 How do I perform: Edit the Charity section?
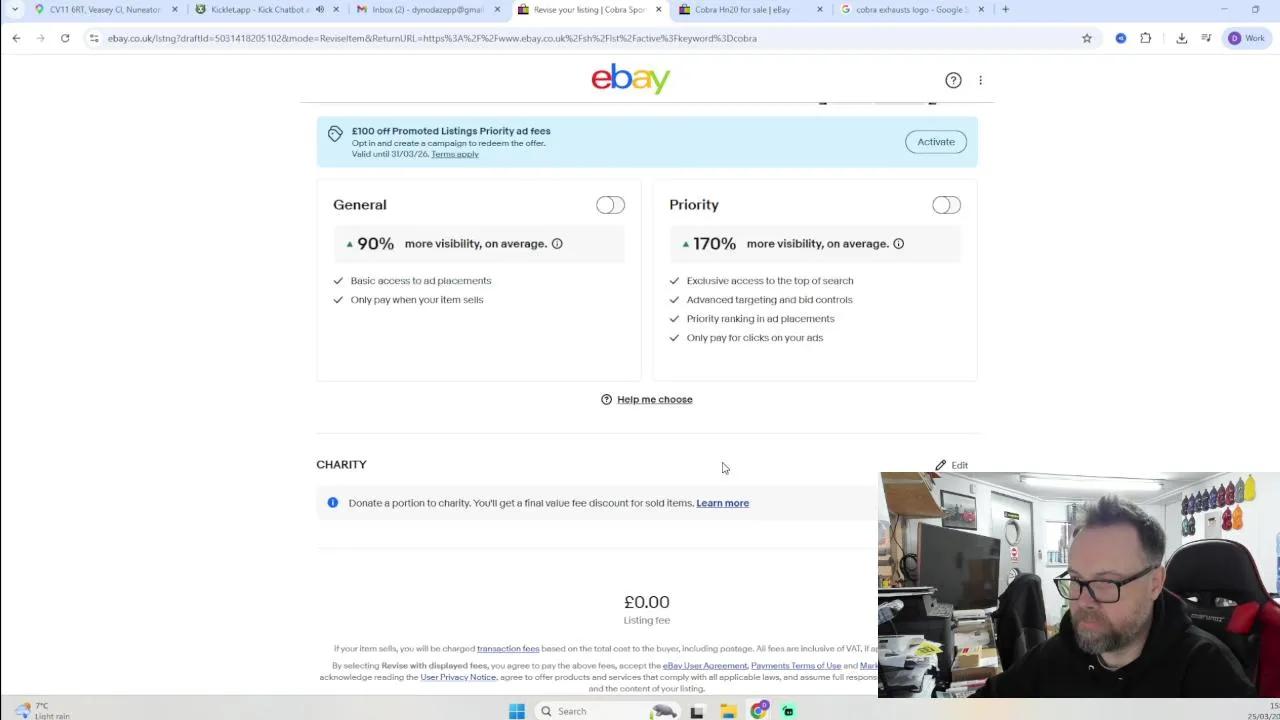951,465
